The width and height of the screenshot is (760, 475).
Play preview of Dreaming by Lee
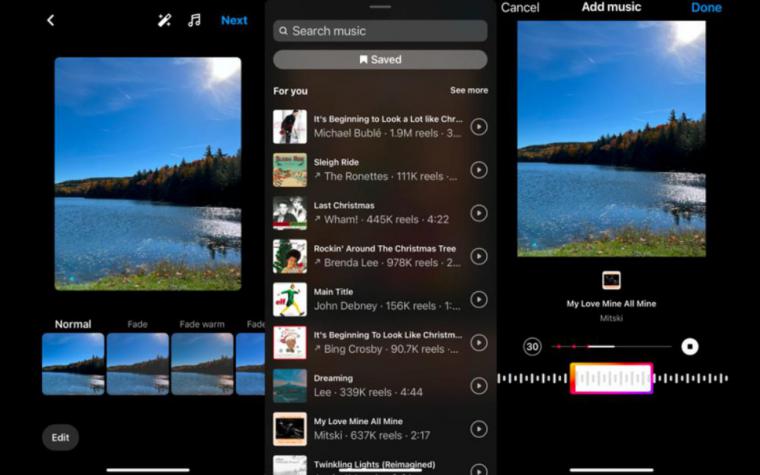coord(479,386)
